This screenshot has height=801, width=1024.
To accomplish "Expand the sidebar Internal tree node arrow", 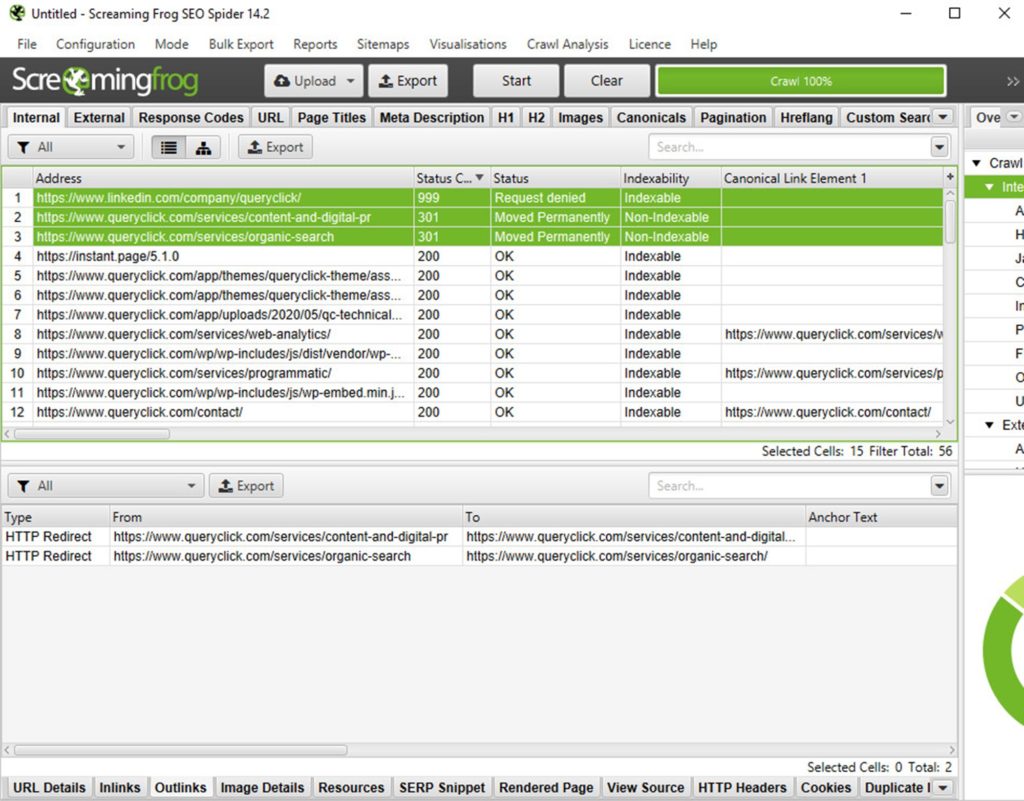I will point(990,187).
